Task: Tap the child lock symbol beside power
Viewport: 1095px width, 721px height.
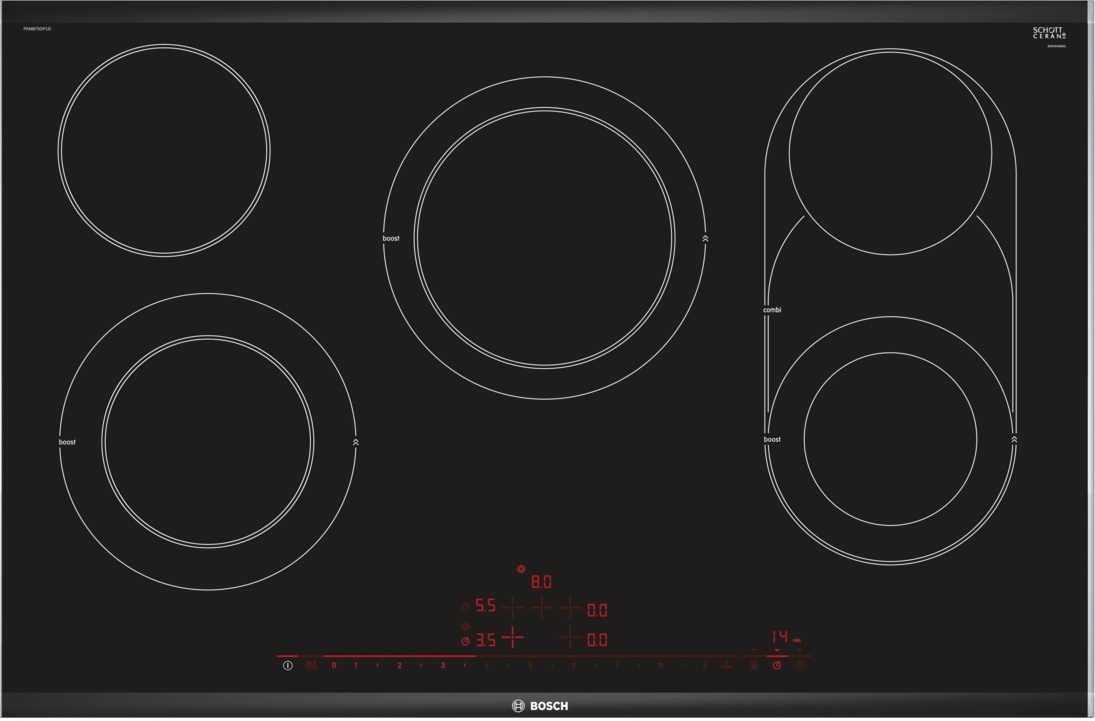Action: pyautogui.click(x=311, y=666)
